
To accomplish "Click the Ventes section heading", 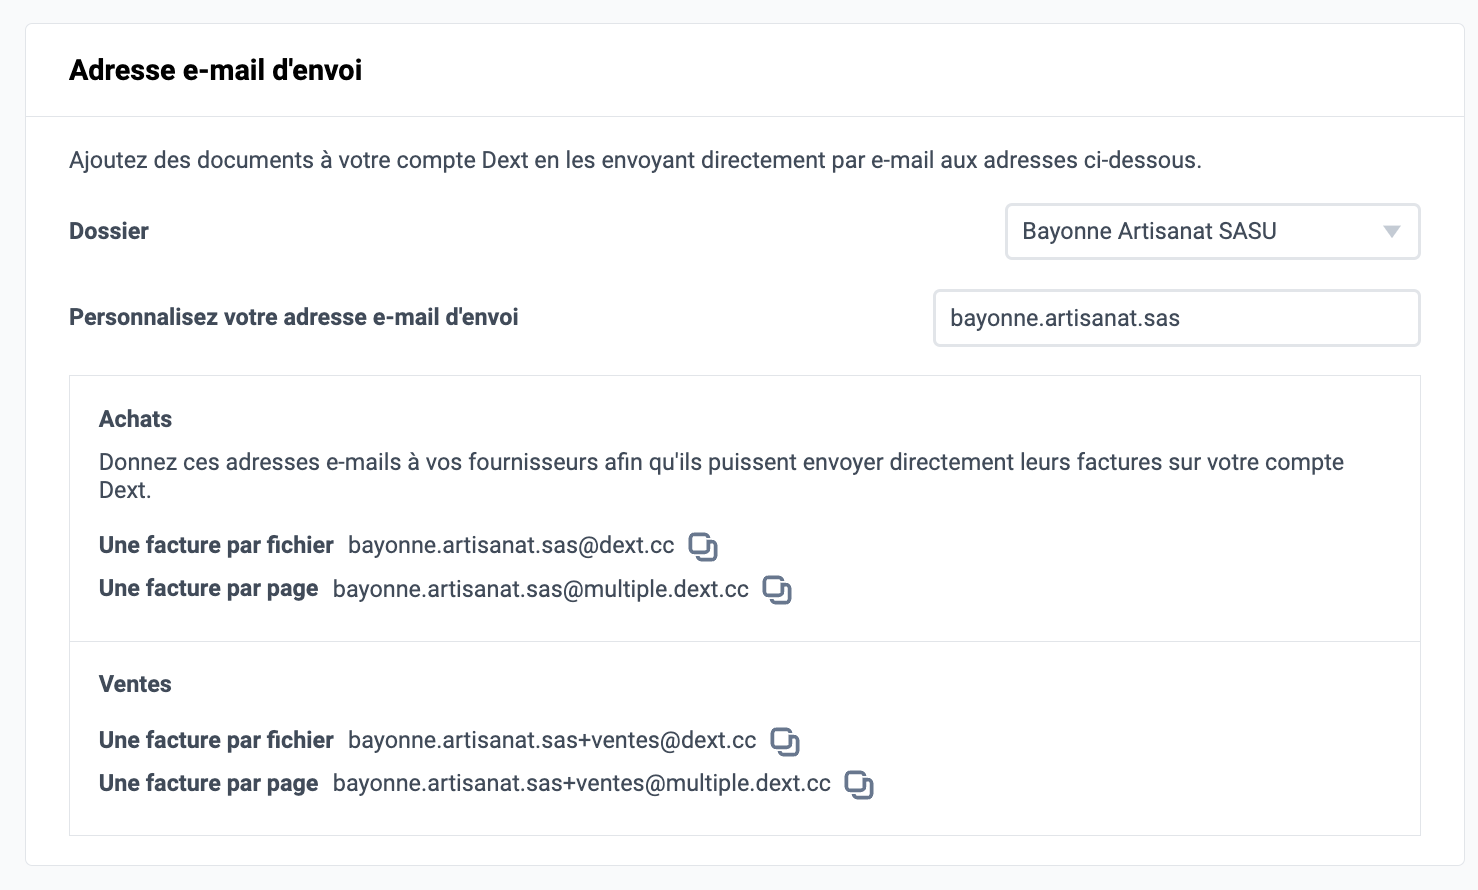I will (x=135, y=684).
